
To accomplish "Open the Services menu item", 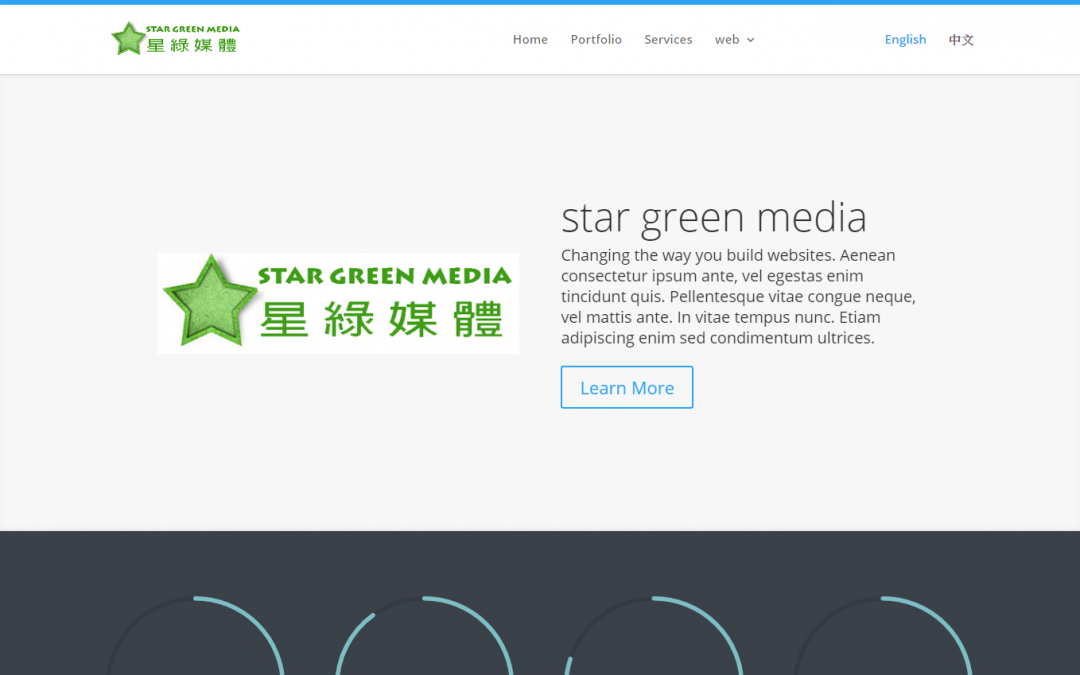I will 668,39.
